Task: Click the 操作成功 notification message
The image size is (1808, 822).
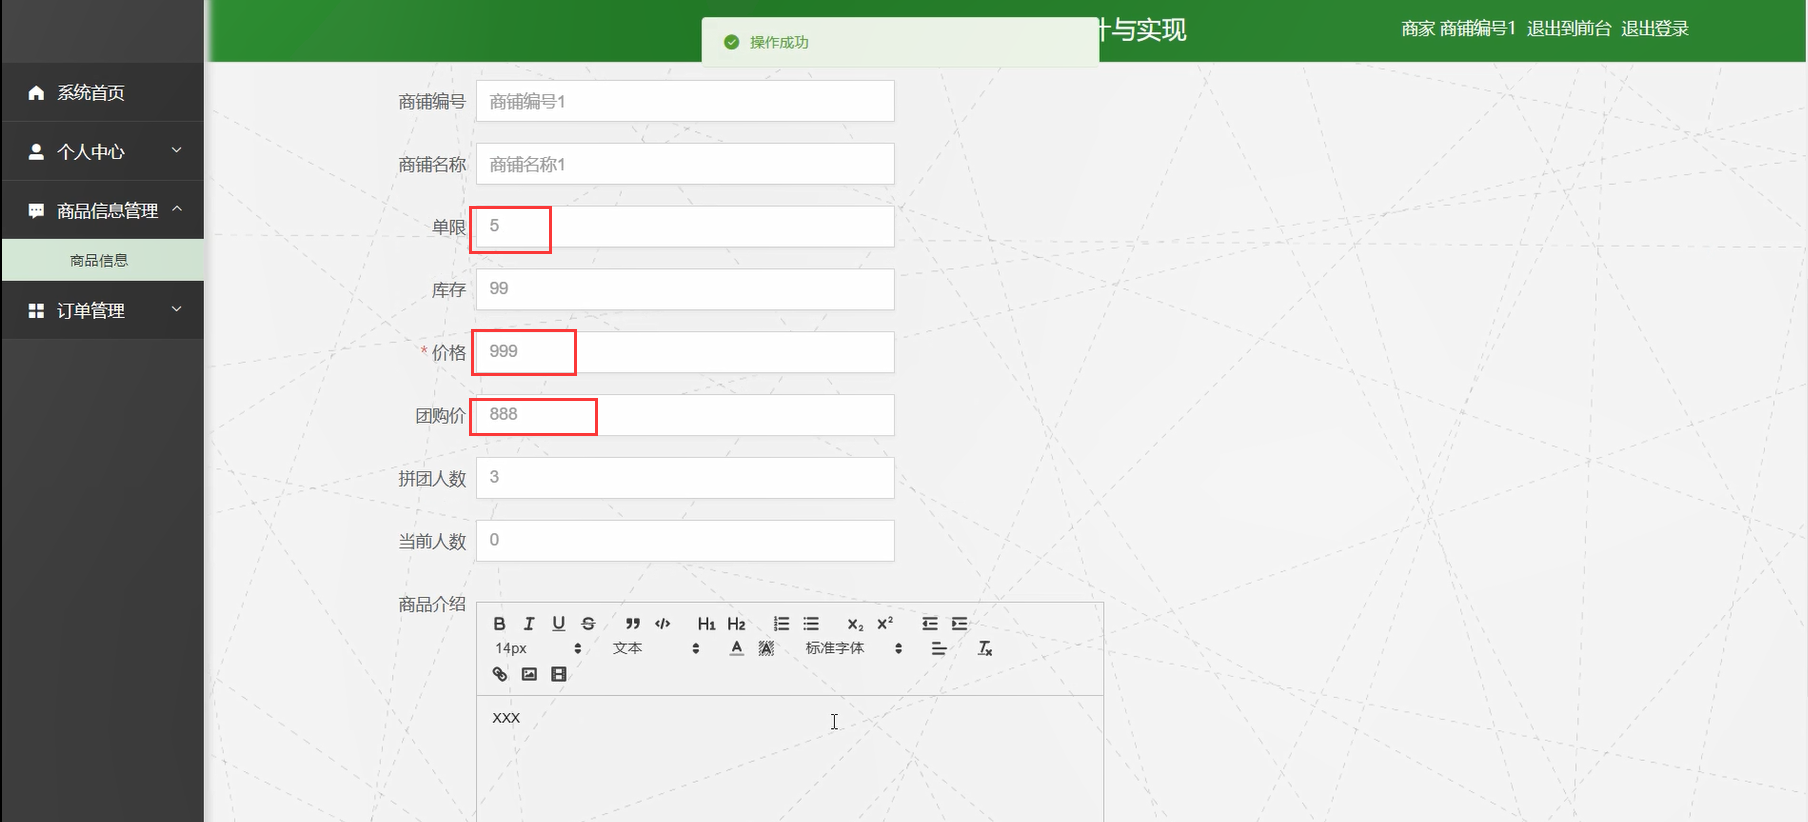Action: click(x=779, y=42)
